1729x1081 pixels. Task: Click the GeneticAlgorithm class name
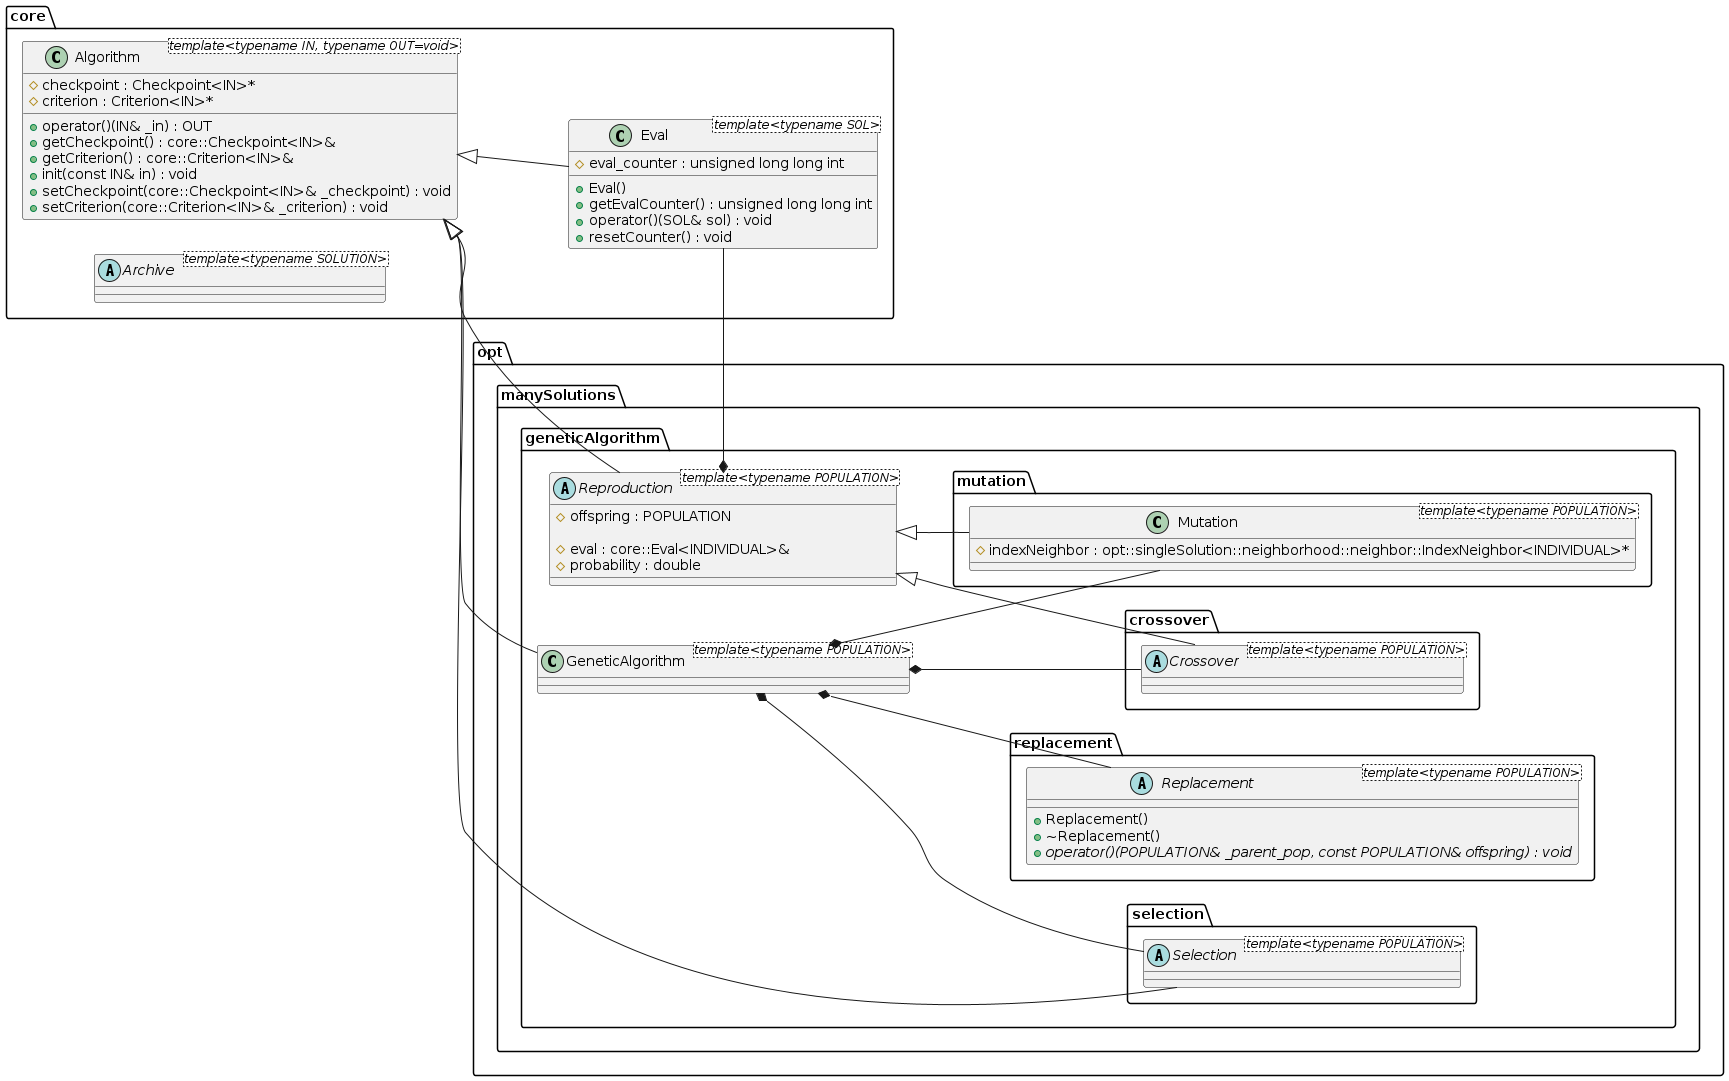pos(625,661)
